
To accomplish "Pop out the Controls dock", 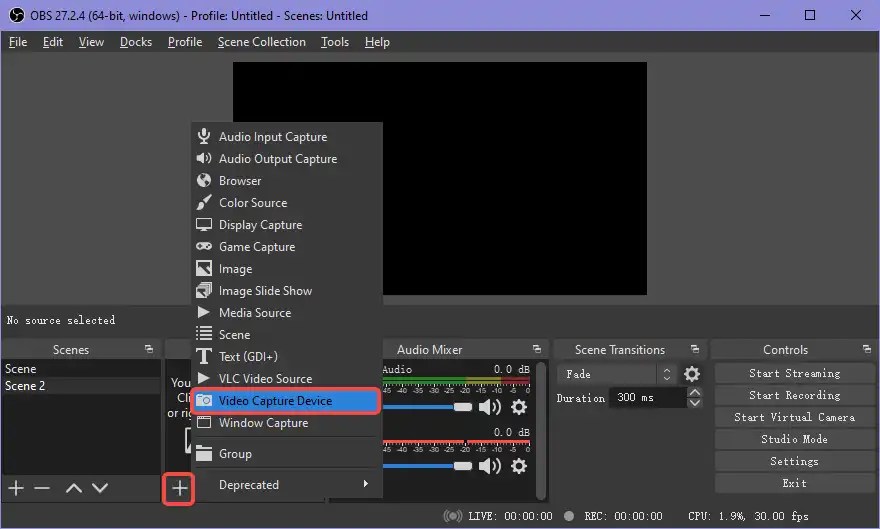I will [867, 349].
